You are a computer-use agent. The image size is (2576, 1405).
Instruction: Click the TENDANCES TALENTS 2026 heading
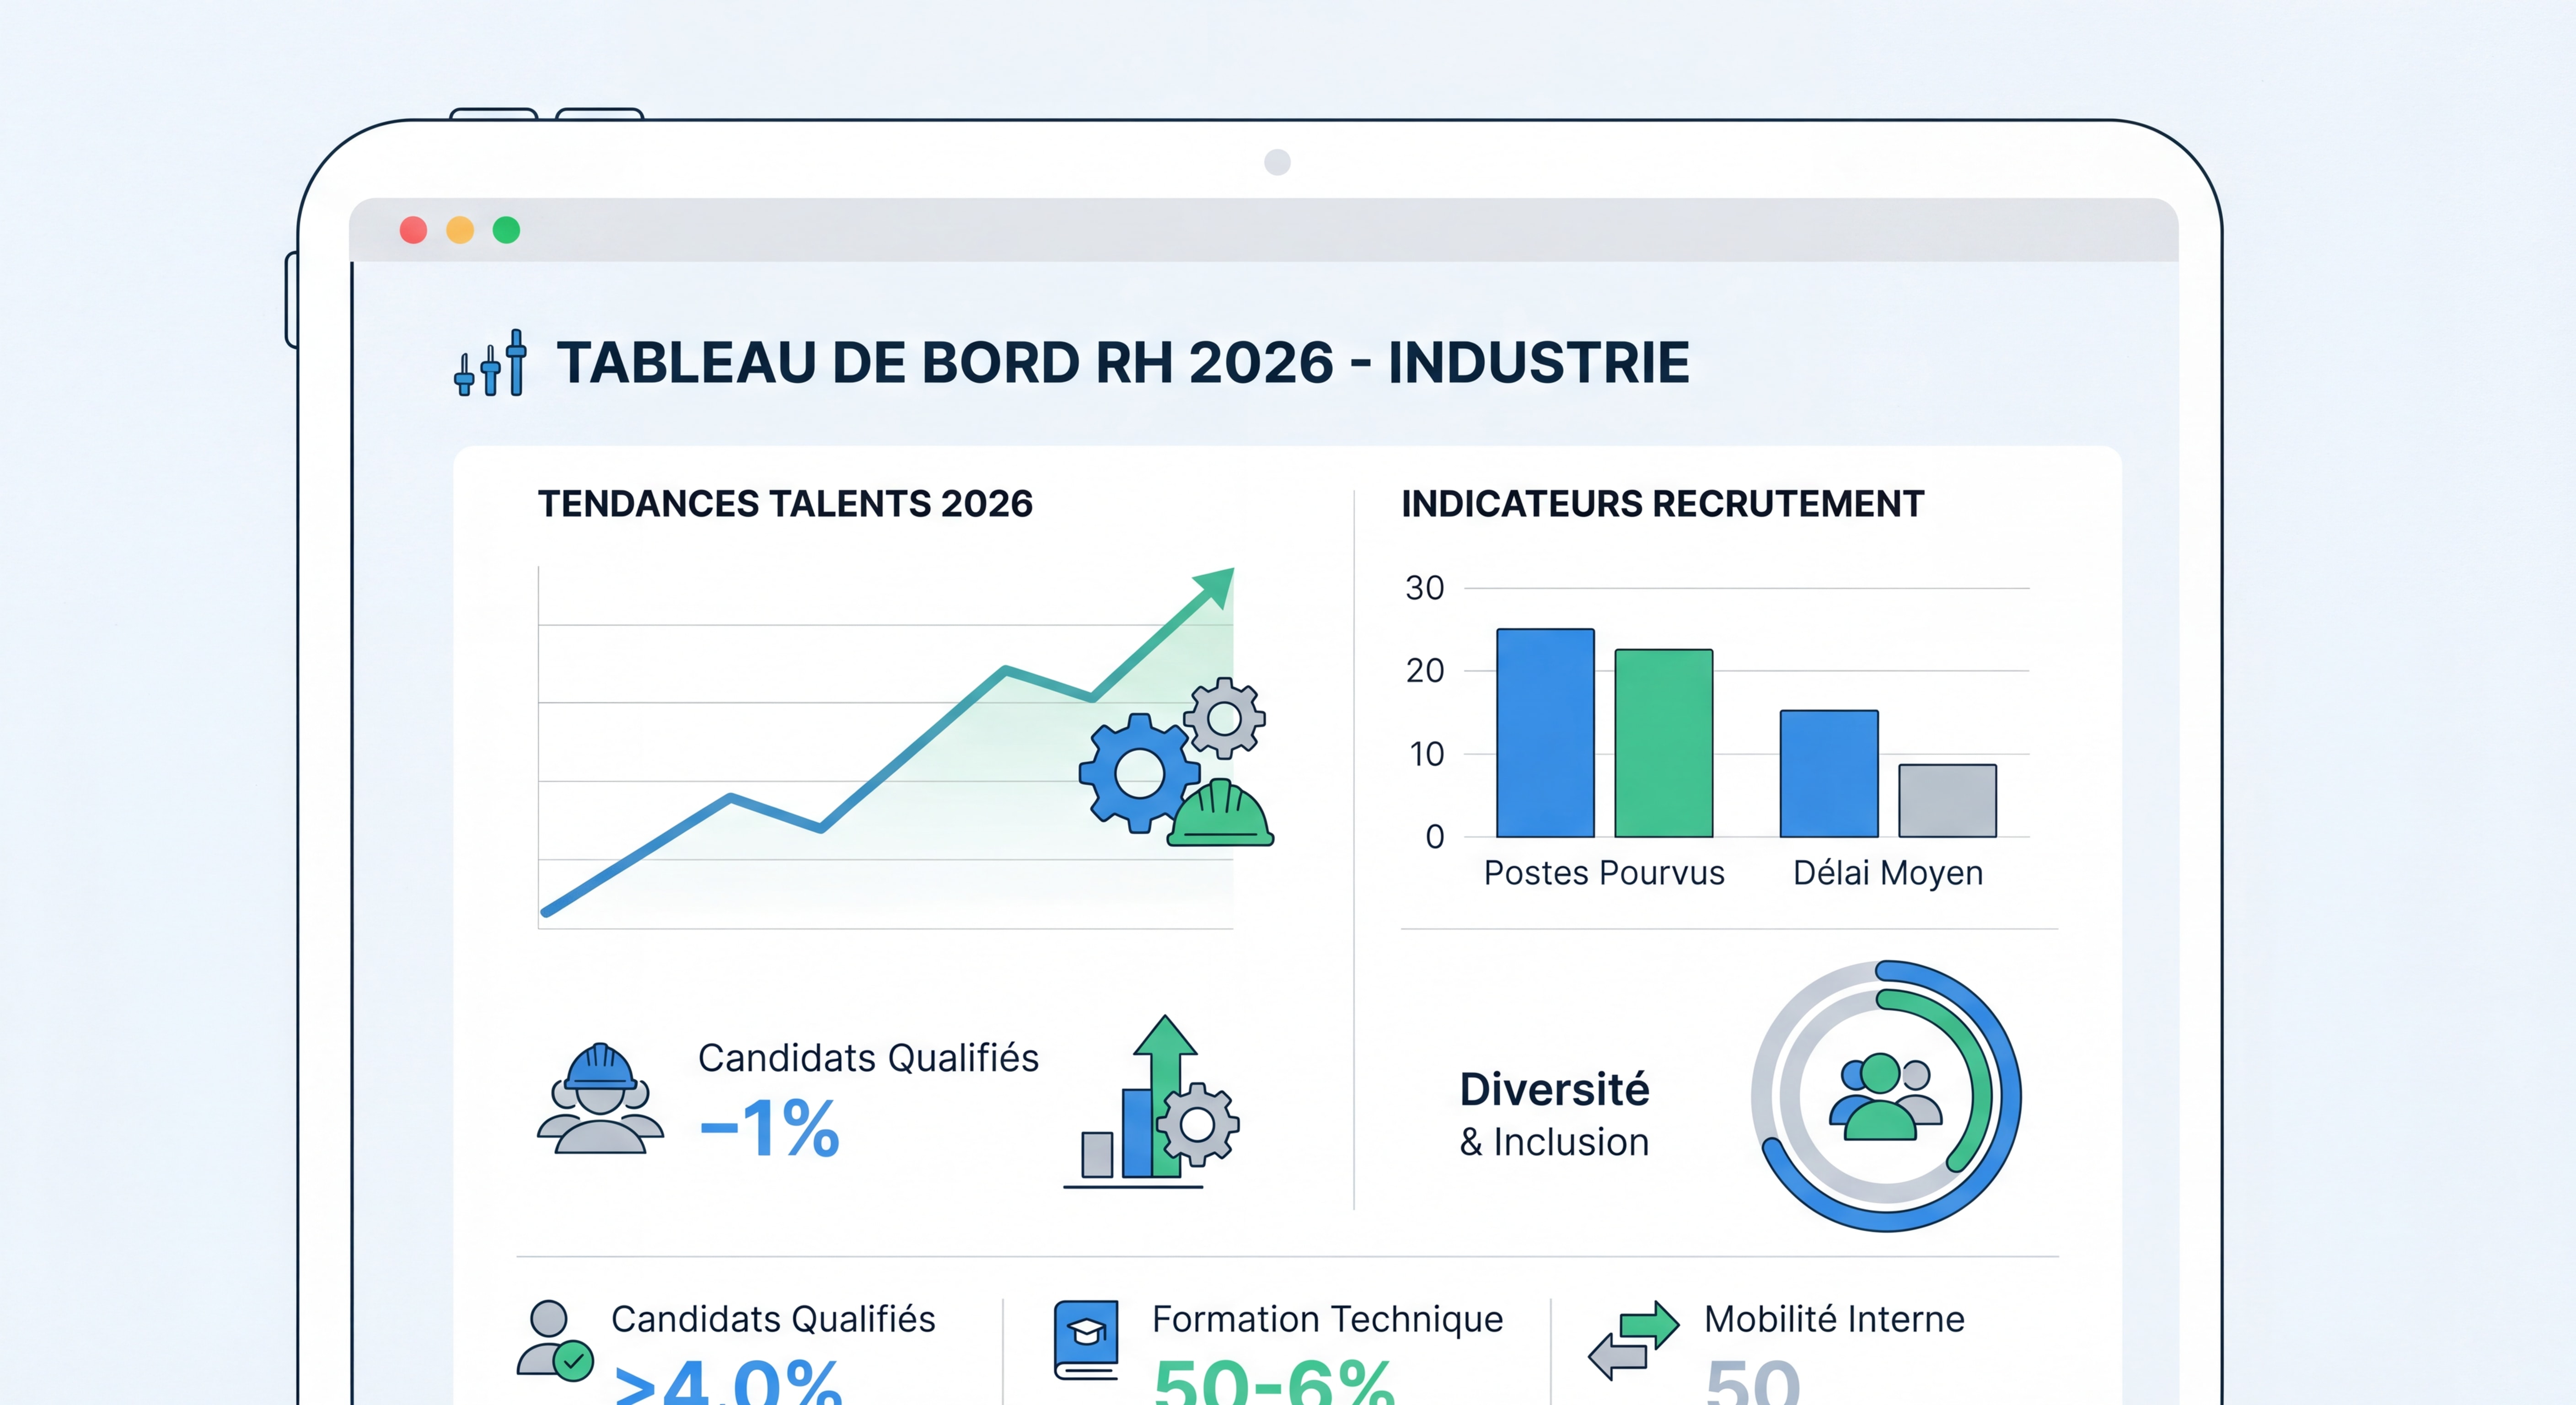pyautogui.click(x=785, y=504)
